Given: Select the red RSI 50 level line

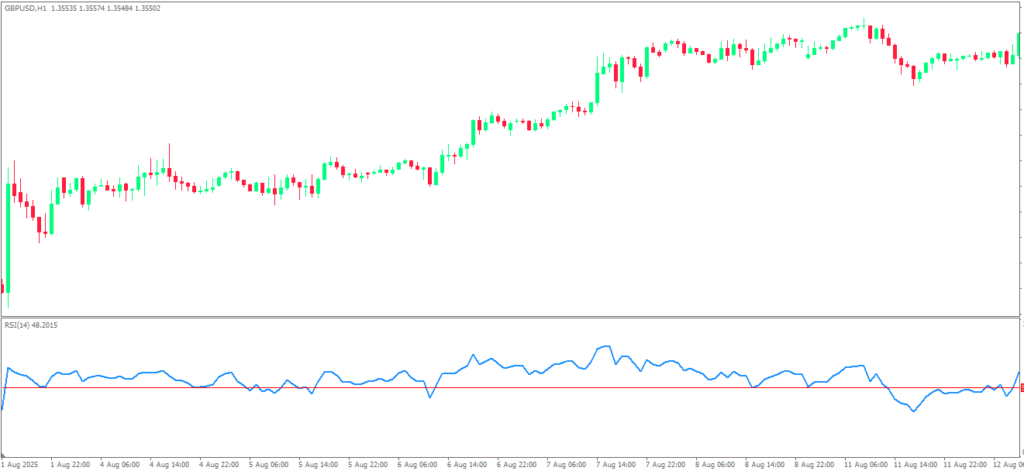Looking at the screenshot, I should click(500, 388).
